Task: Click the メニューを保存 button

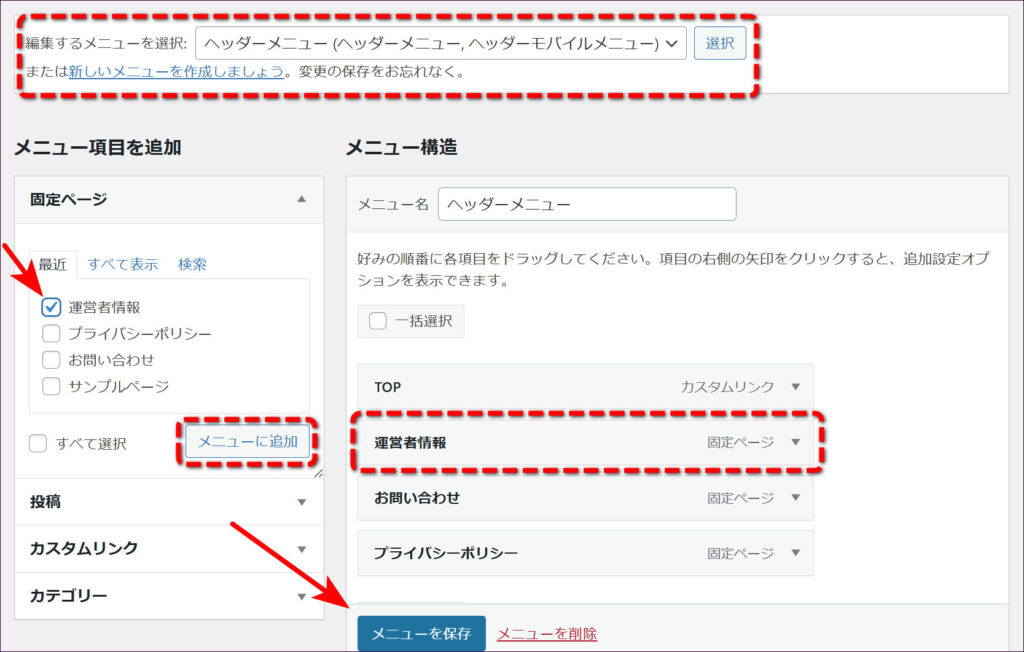Action: (421, 634)
